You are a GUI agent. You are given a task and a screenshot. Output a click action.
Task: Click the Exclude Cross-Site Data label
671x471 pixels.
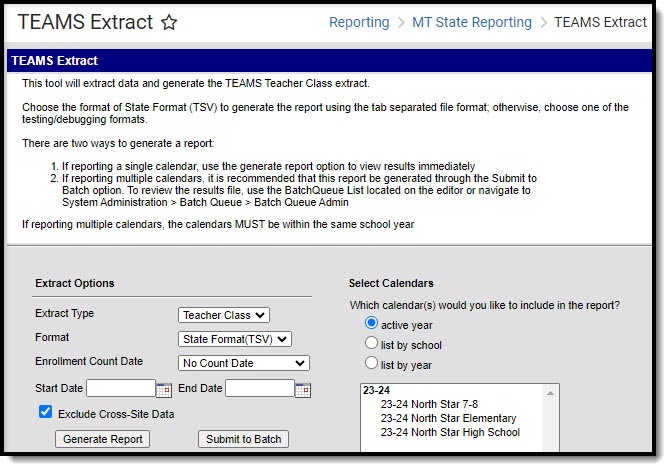[116, 414]
